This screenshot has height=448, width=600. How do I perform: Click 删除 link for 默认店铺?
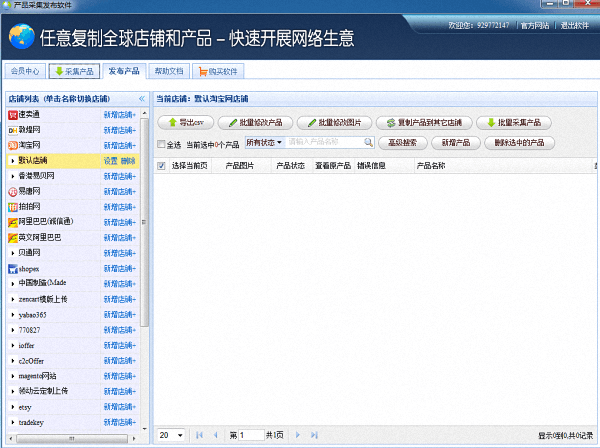(x=128, y=161)
